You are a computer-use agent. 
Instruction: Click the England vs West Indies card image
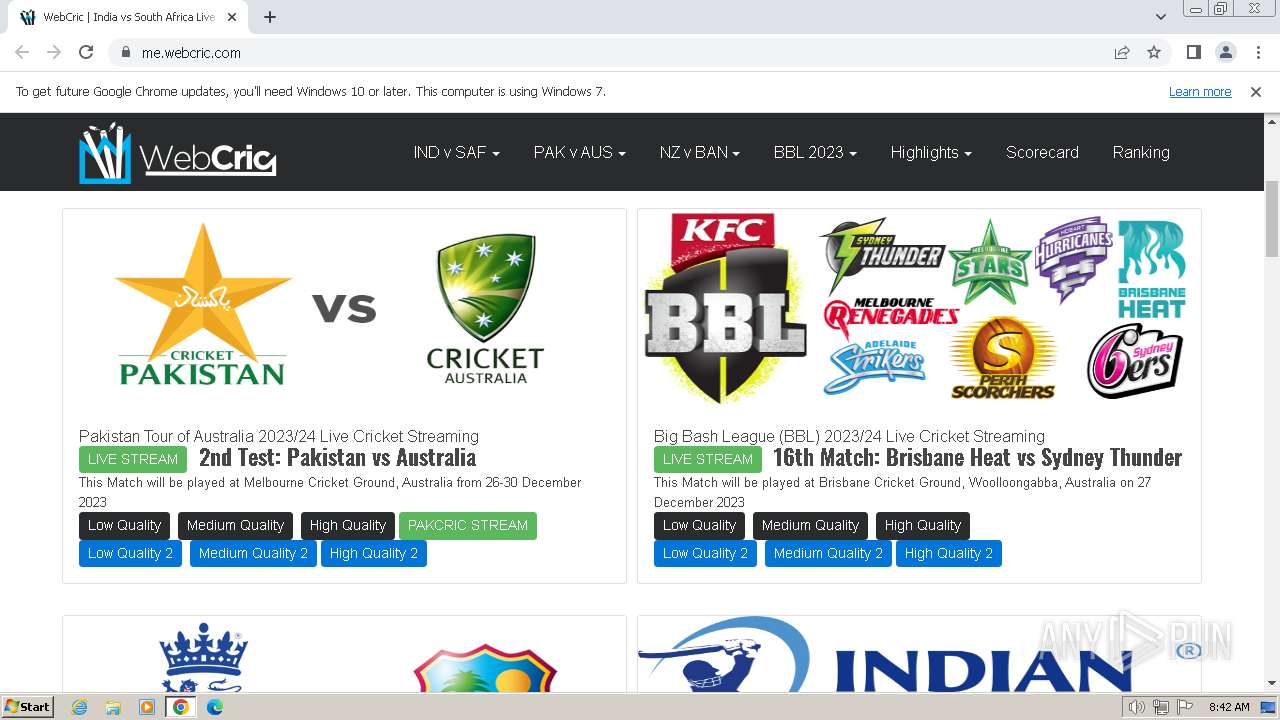(344, 656)
